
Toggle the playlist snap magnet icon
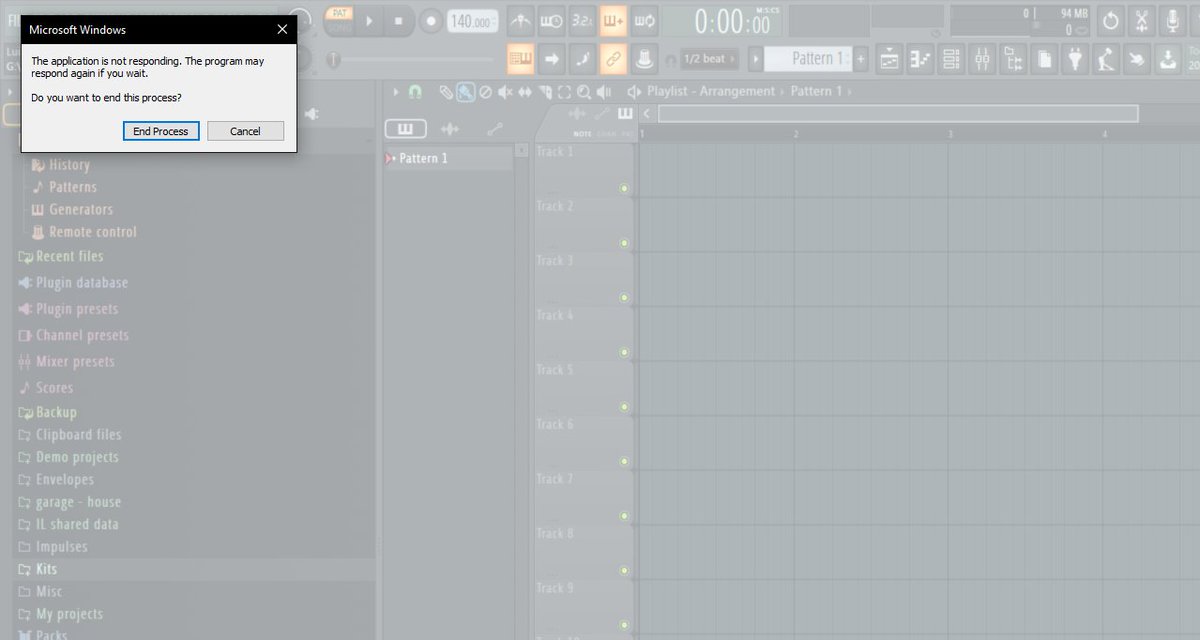click(x=416, y=92)
